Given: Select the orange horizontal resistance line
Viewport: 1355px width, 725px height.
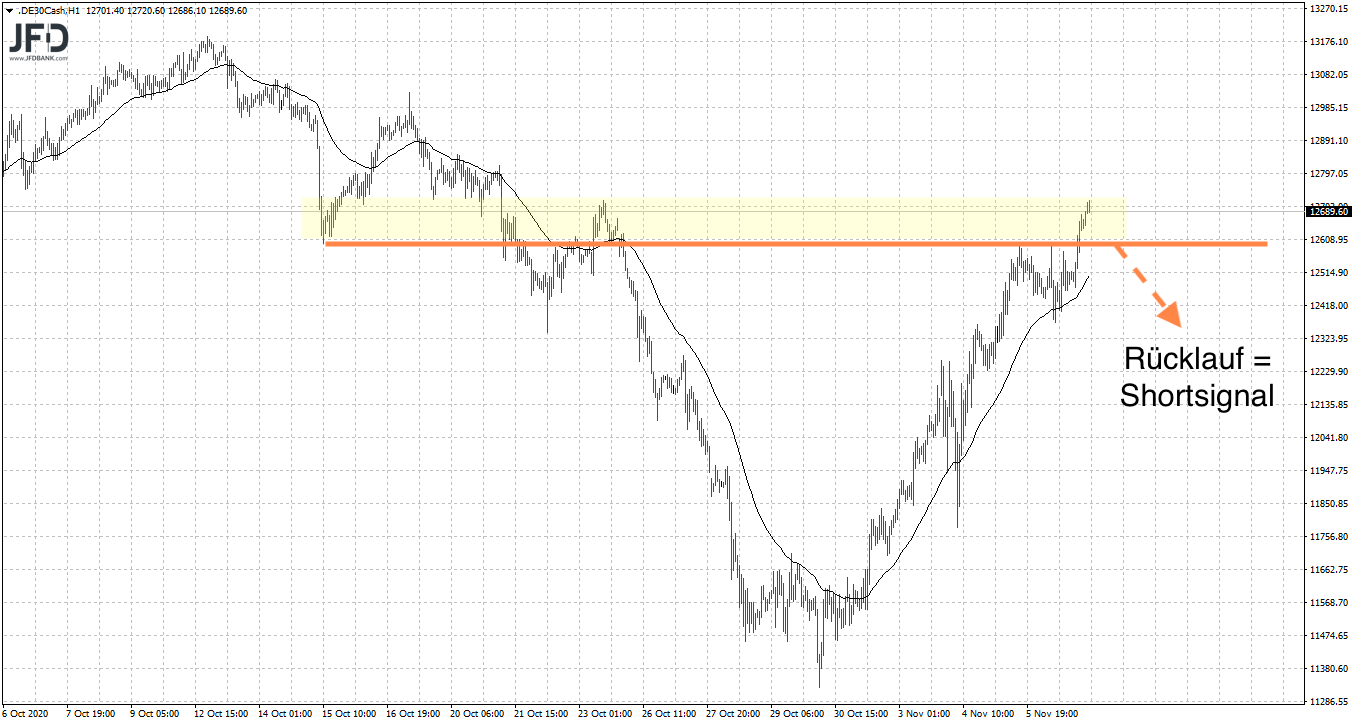Looking at the screenshot, I should pyautogui.click(x=800, y=243).
